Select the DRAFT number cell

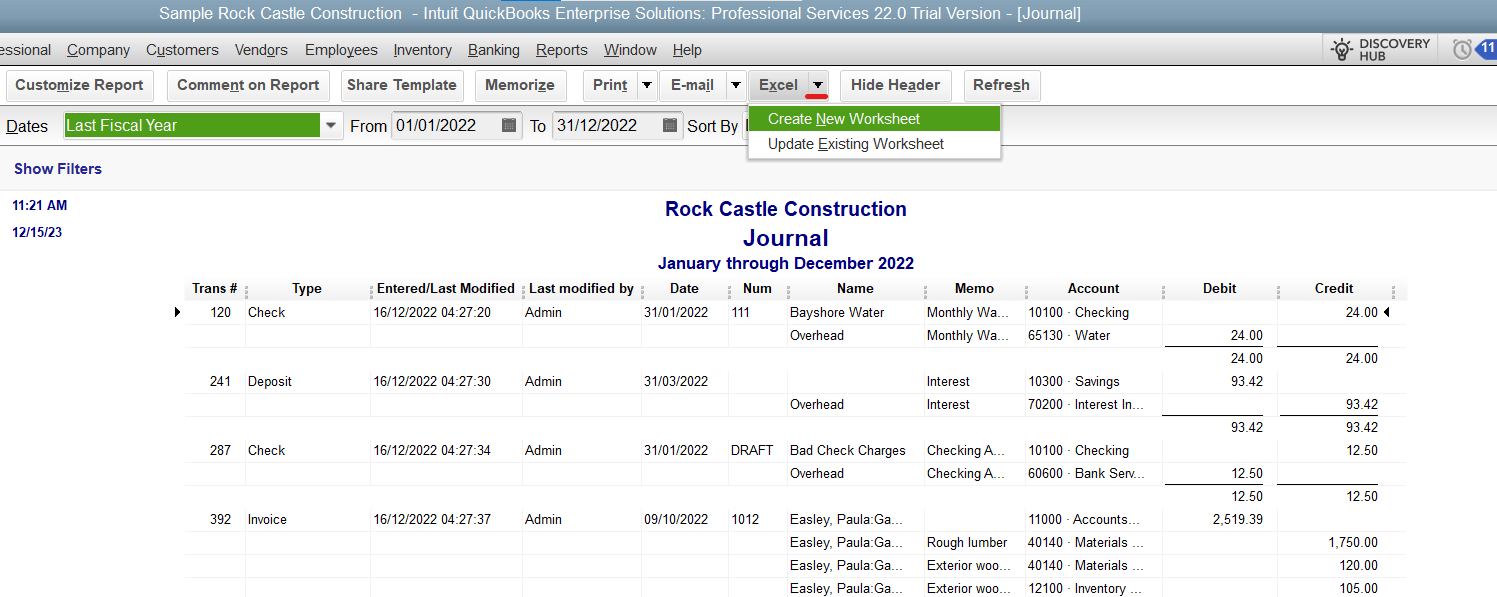pyautogui.click(x=752, y=451)
